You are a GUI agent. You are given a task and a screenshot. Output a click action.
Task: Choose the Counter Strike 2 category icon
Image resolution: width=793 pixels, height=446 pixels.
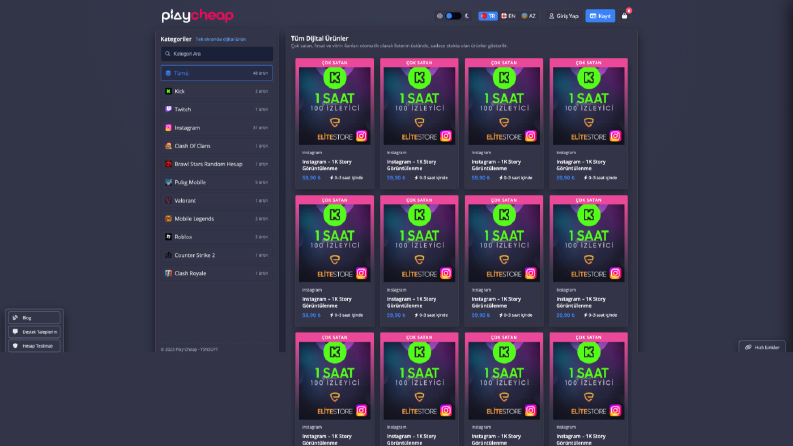[x=168, y=255]
